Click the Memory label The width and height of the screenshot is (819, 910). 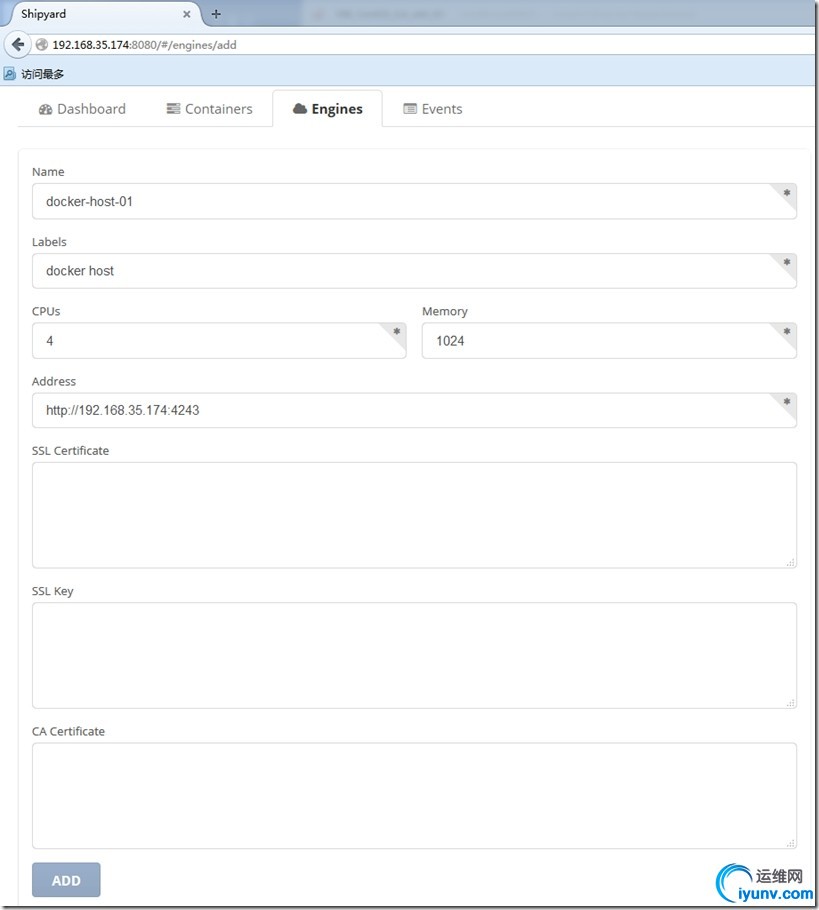coord(445,312)
